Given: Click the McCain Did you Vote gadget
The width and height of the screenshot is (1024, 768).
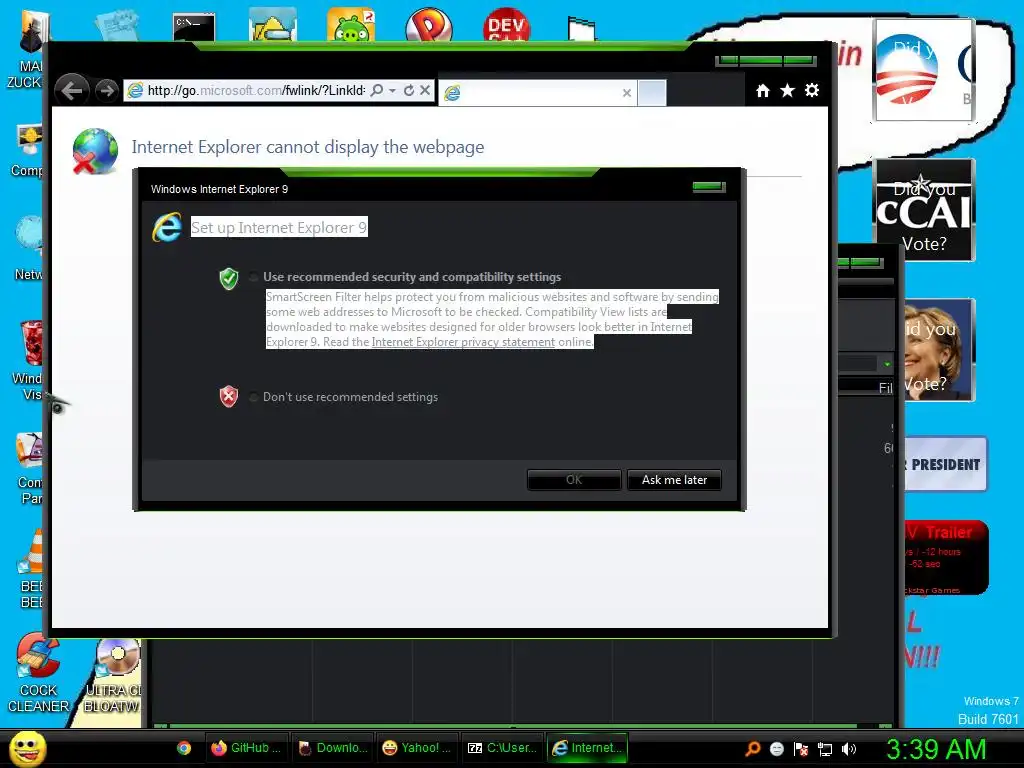Looking at the screenshot, I should click(923, 211).
